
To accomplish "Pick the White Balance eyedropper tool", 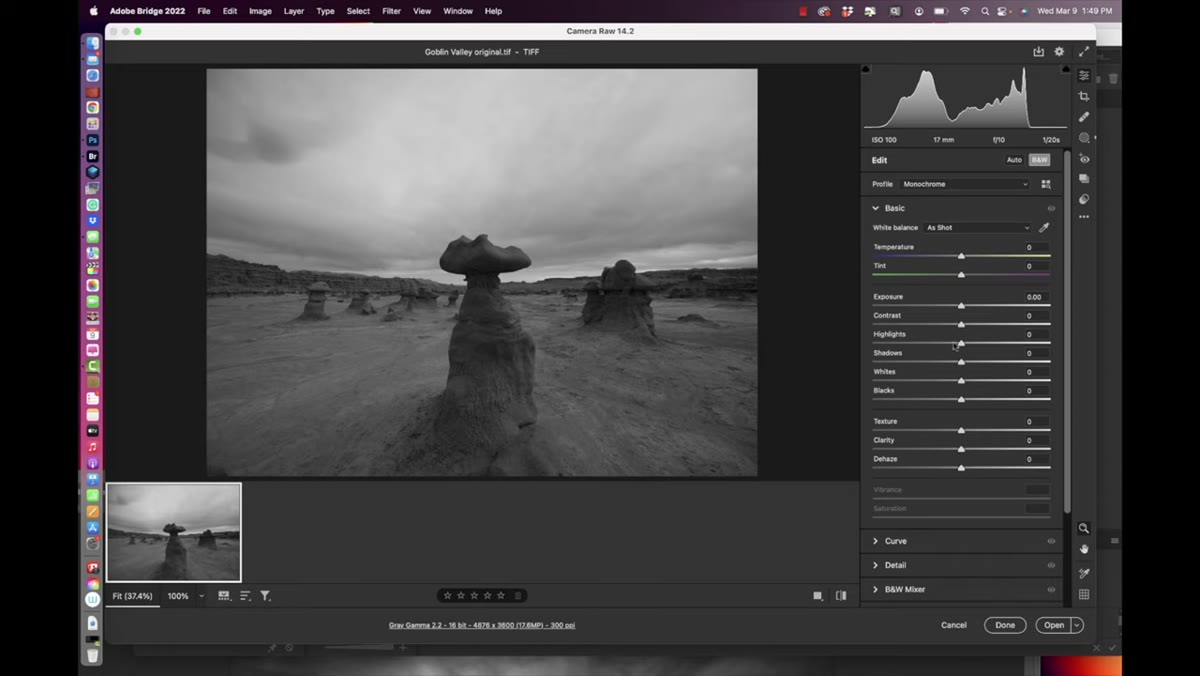I will coord(1044,228).
